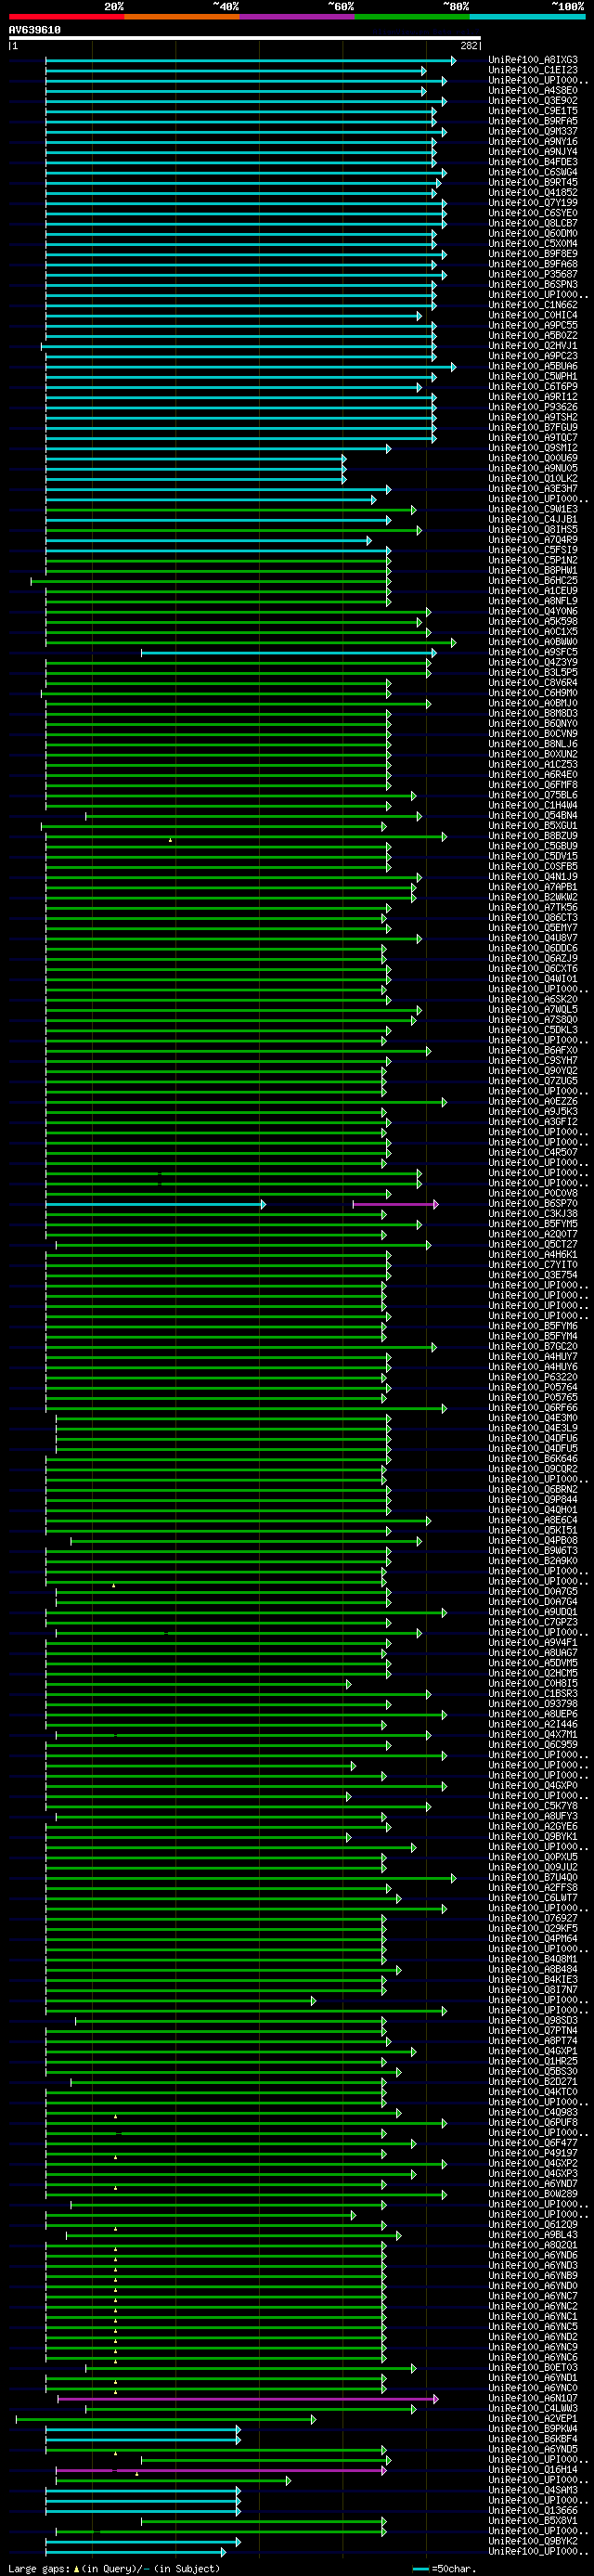Viewport: 594px width, 2576px height.
Task: Click the red 20% identity legend segment
Action: pyautogui.click(x=66, y=17)
